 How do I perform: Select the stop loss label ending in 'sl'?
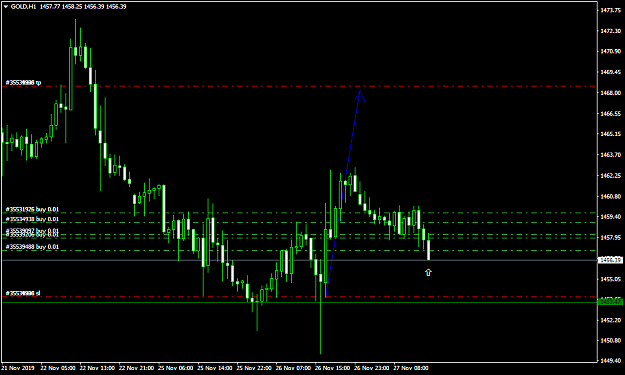23,293
